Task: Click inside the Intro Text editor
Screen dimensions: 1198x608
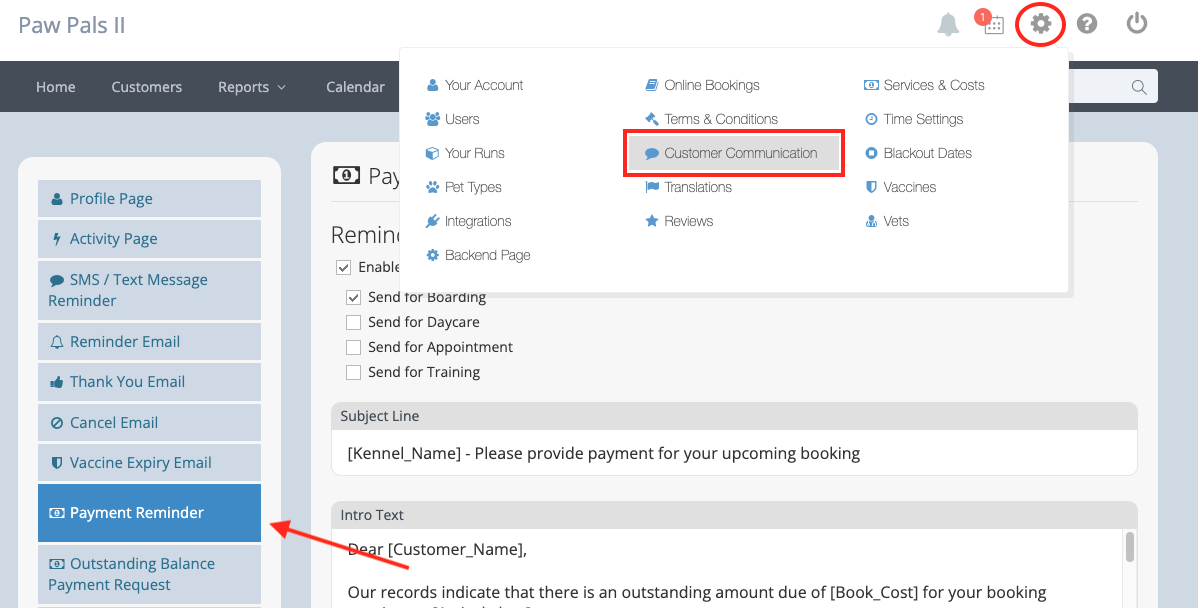Action: click(x=728, y=568)
